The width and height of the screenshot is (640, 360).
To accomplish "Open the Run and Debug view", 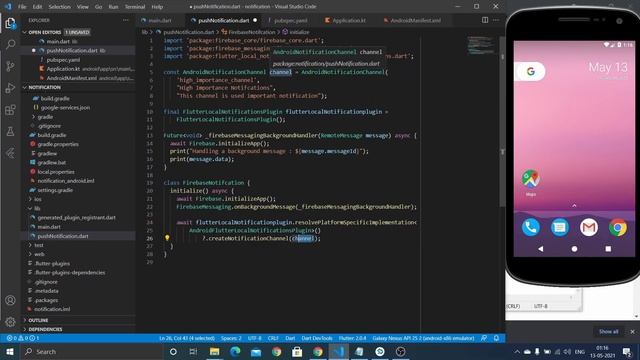I will click(10, 88).
